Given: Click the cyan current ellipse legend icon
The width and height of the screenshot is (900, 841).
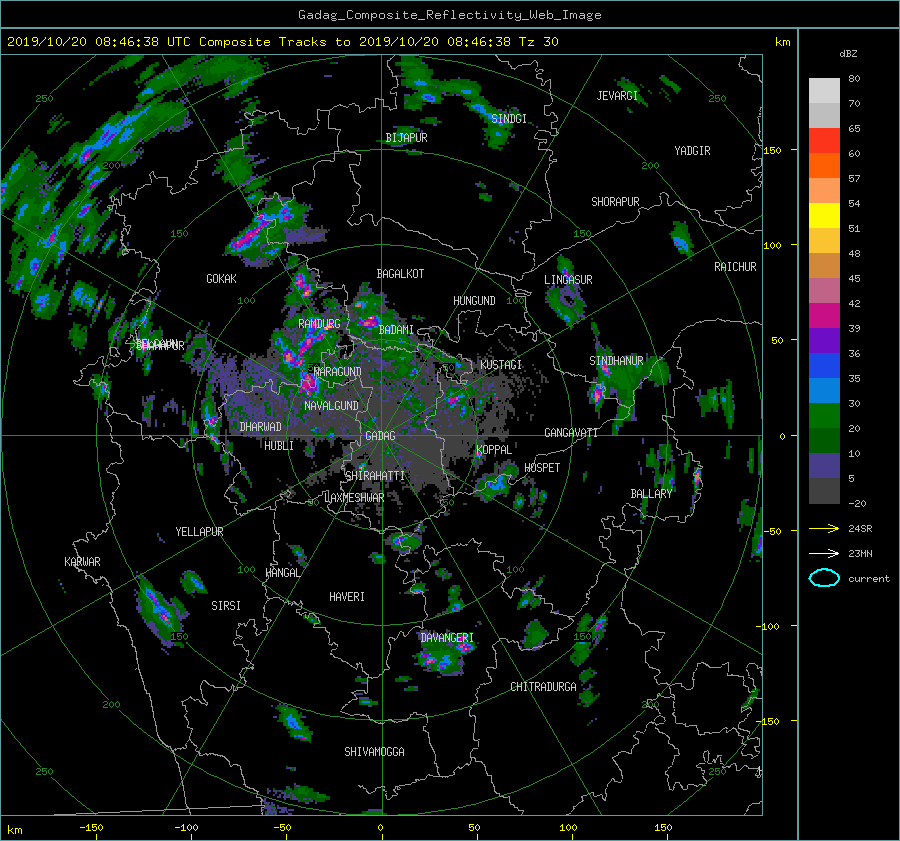Looking at the screenshot, I should pyautogui.click(x=824, y=578).
